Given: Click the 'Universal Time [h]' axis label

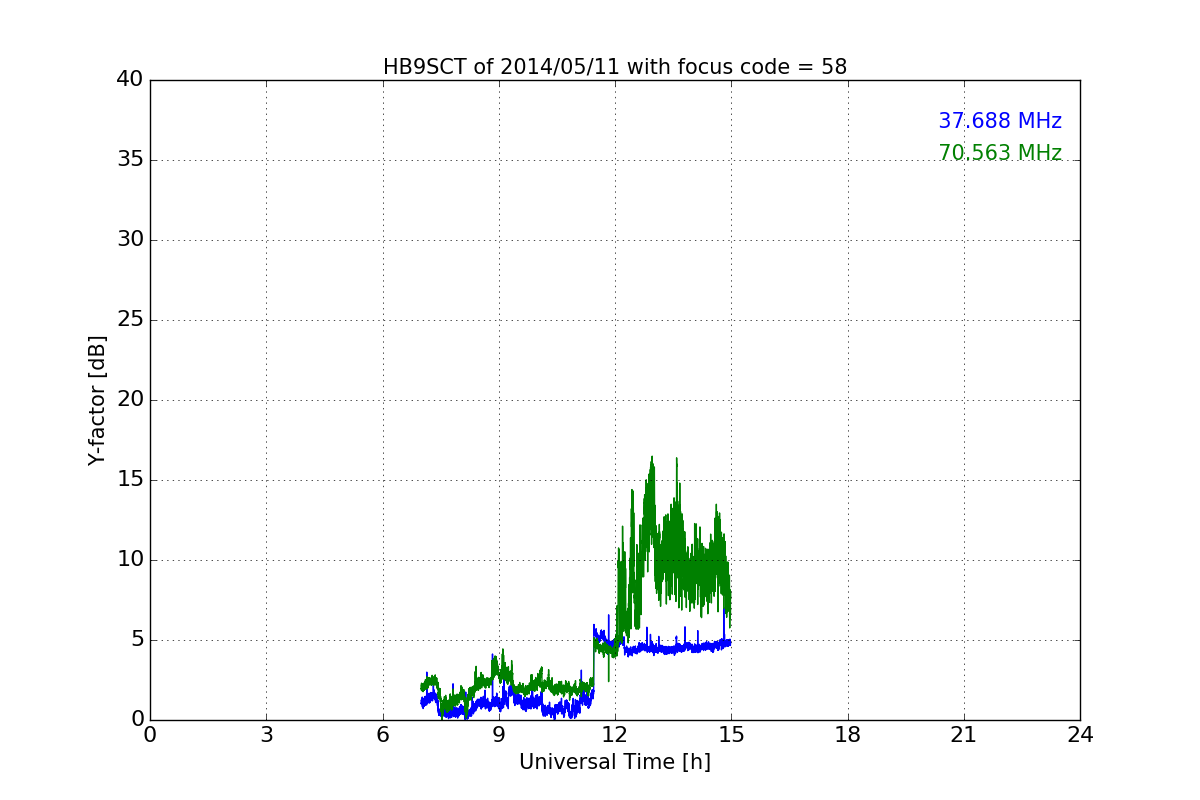Looking at the screenshot, I should point(615,762).
